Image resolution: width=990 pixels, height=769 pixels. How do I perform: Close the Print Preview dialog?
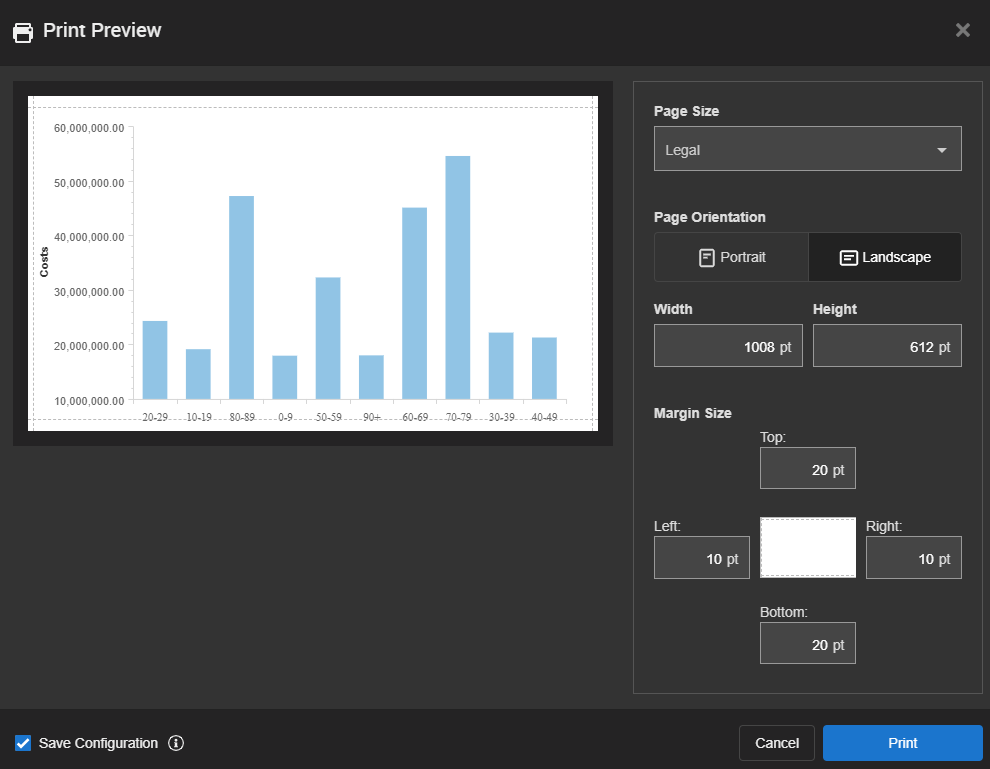click(x=963, y=30)
